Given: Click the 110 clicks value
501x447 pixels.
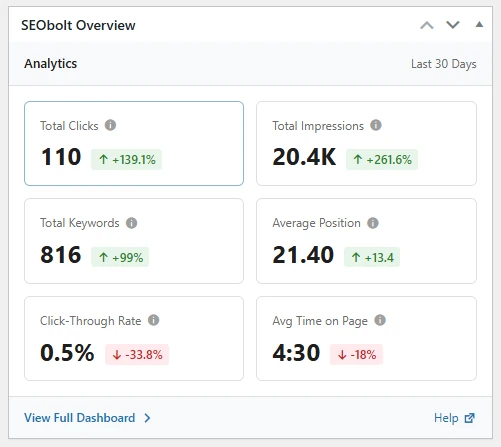Looking at the screenshot, I should pyautogui.click(x=61, y=157).
